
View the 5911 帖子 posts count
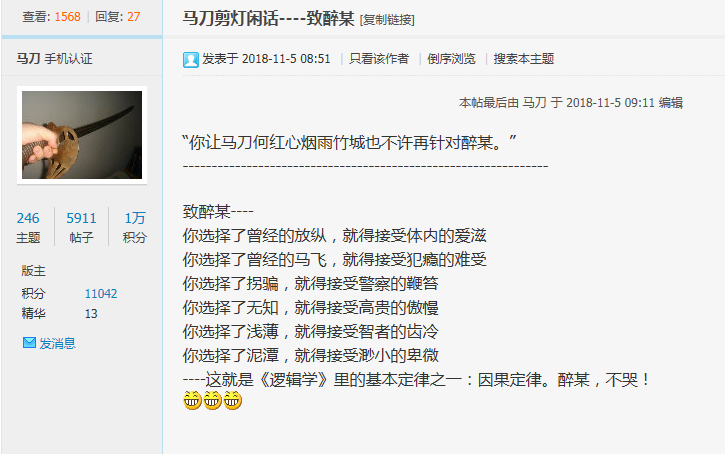(81, 227)
